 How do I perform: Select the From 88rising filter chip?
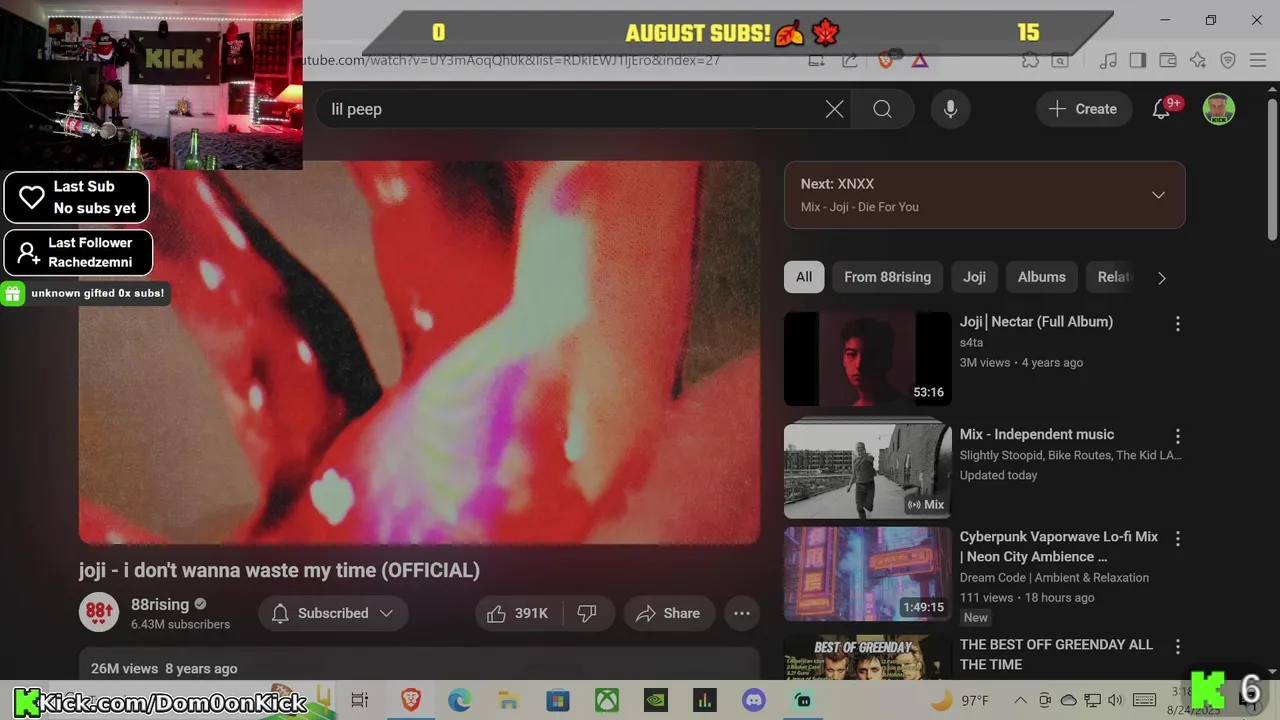(x=887, y=277)
